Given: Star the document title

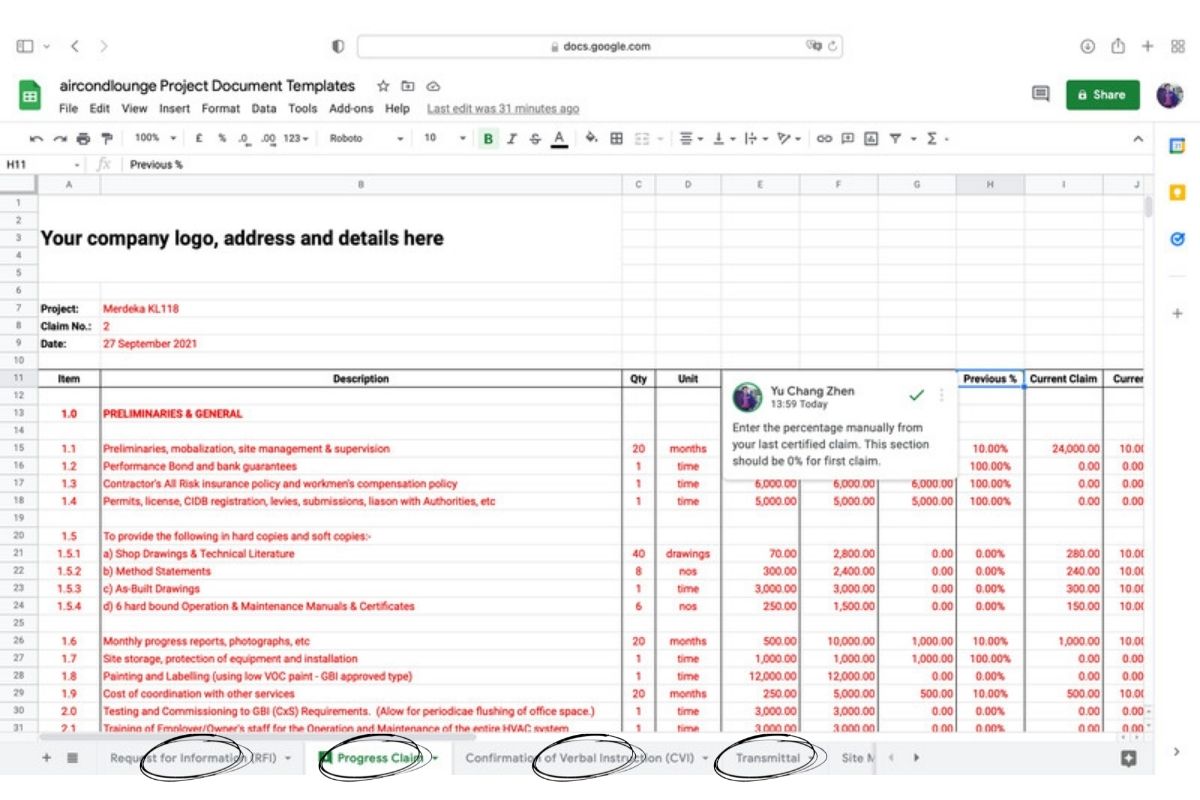Looking at the screenshot, I should pos(383,87).
